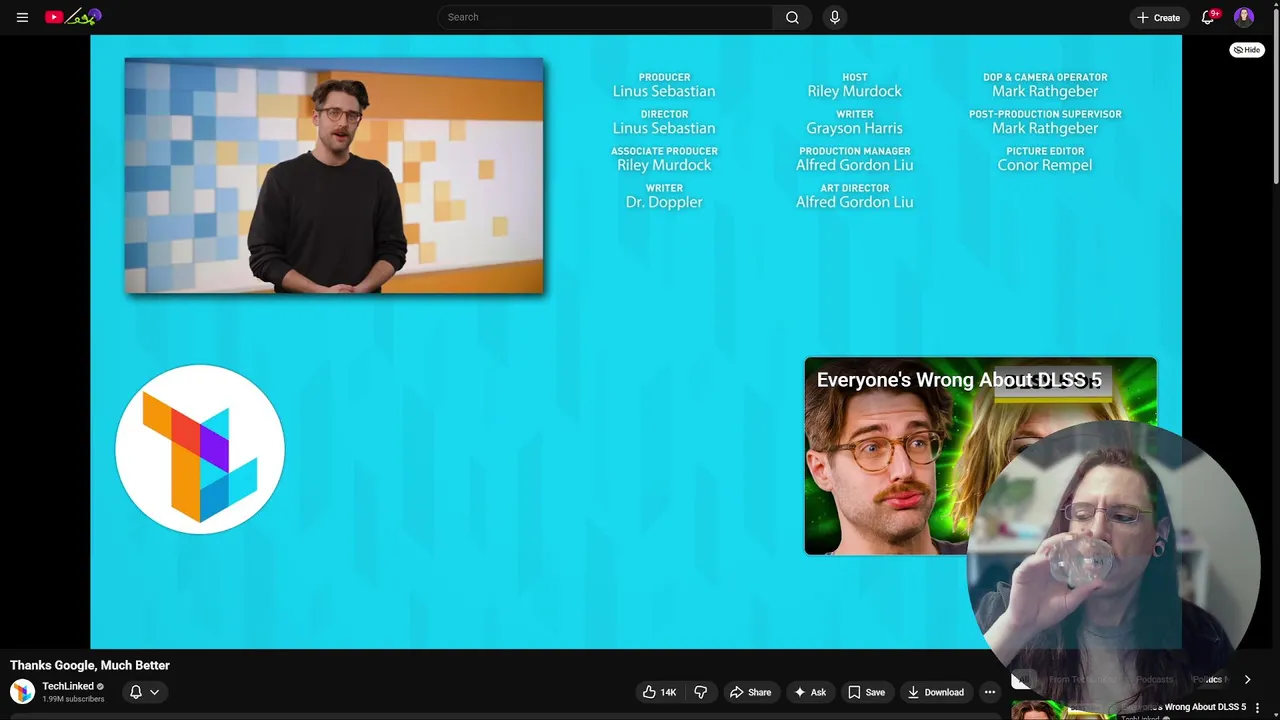Open subscription notification bell dropdown
Screen dimensions: 1280x720
coord(145,692)
